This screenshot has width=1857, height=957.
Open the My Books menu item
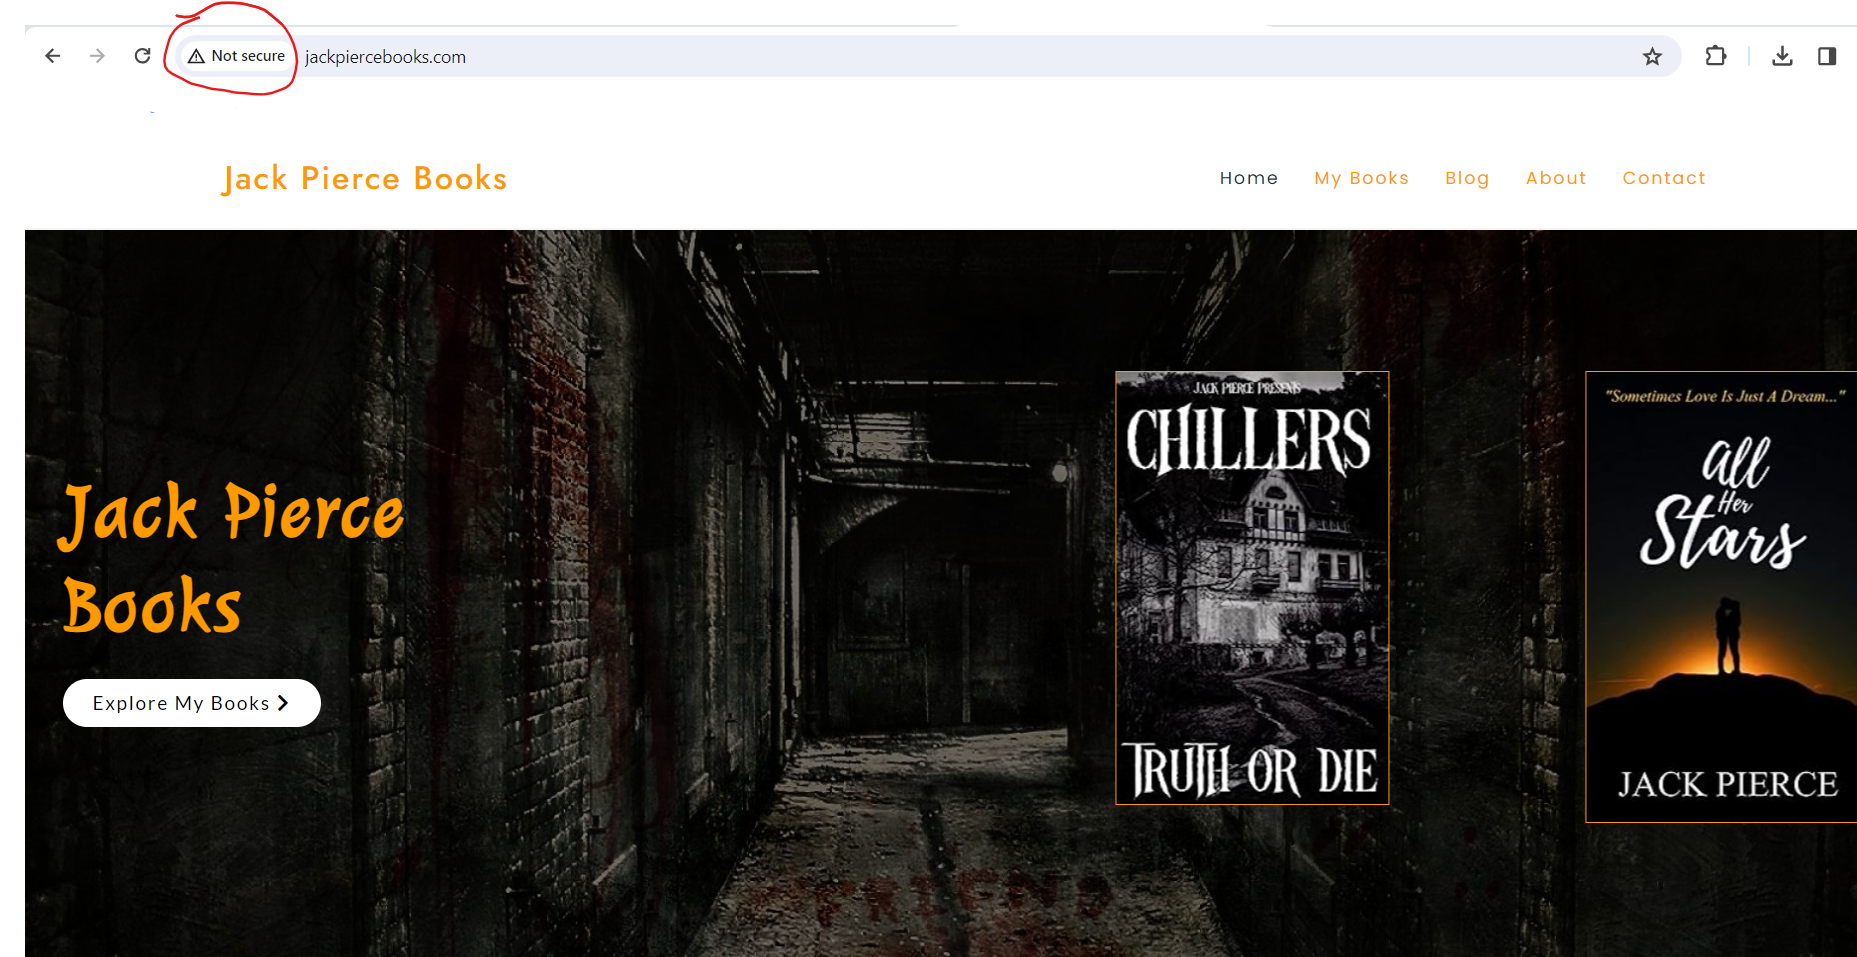point(1361,178)
